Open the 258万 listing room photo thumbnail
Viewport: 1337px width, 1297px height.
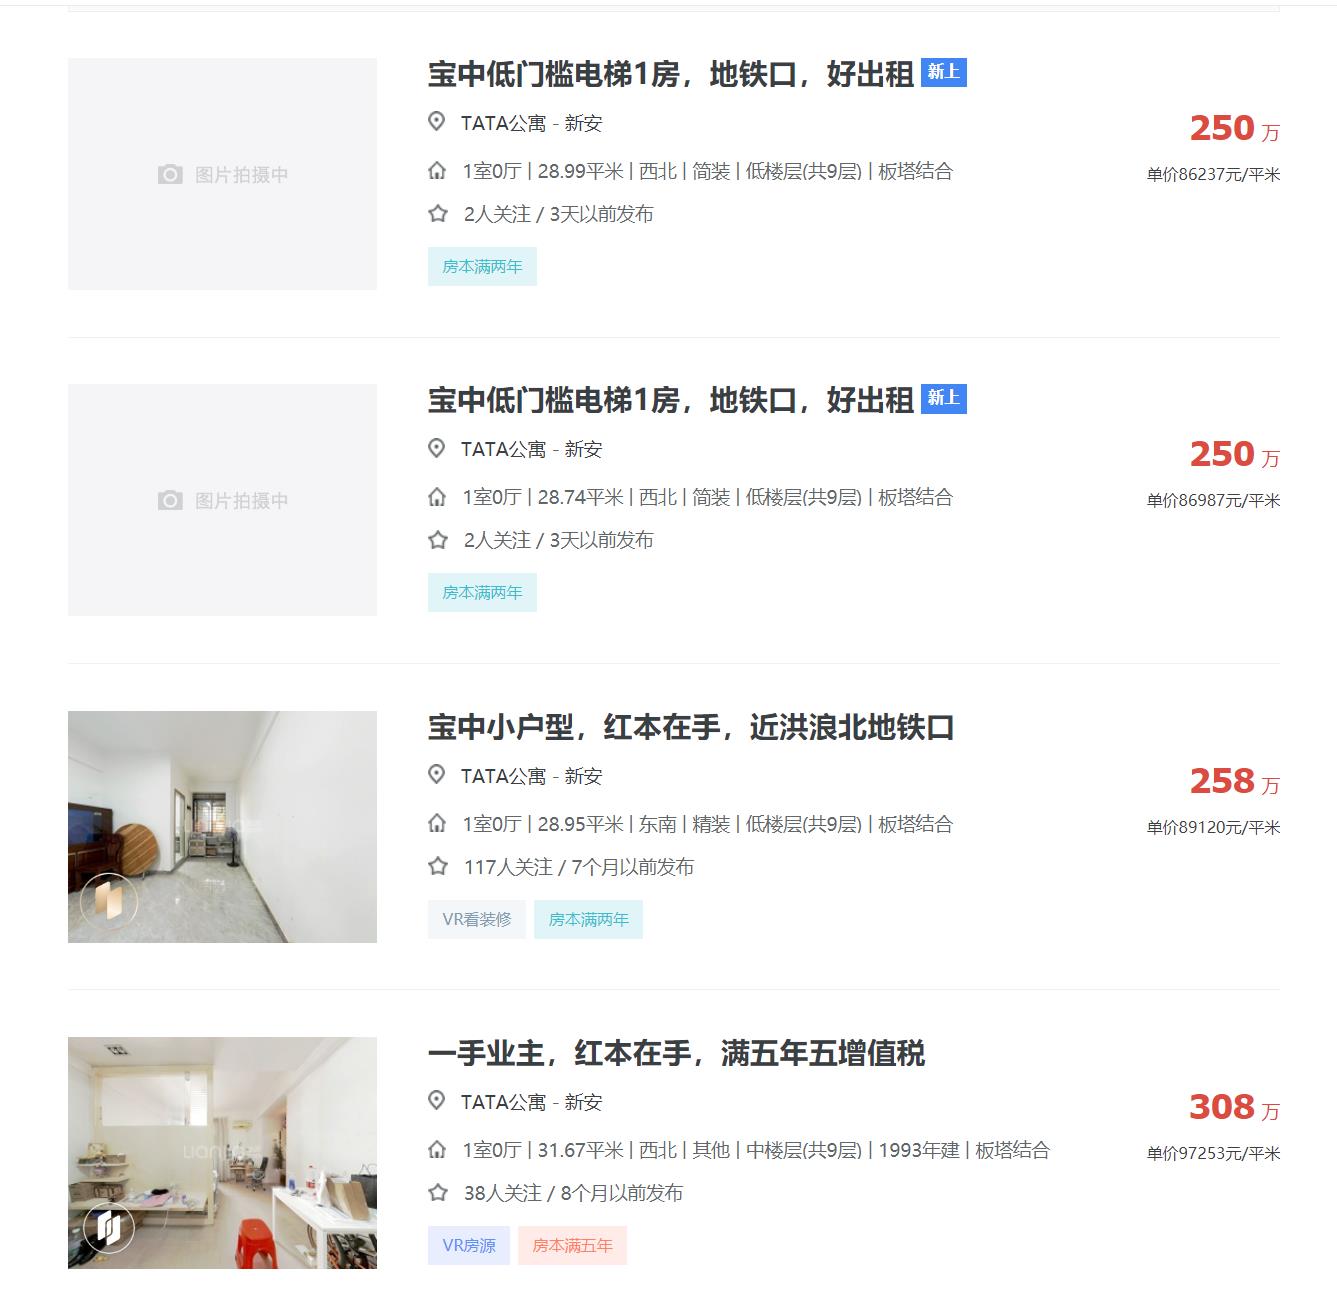(222, 827)
